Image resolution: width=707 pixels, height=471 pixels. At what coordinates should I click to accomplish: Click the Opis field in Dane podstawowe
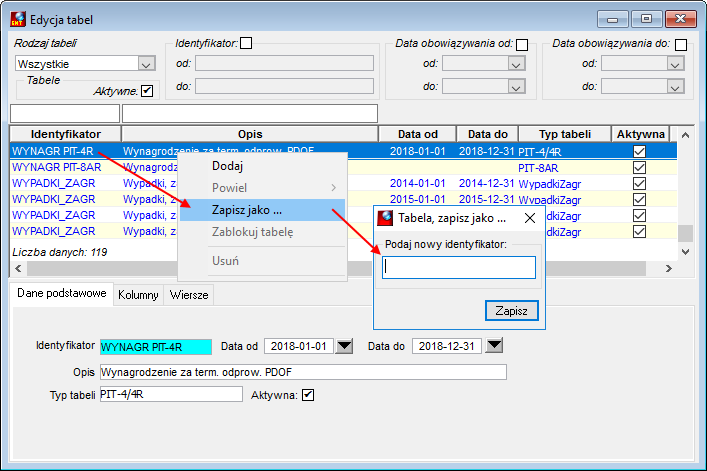pyautogui.click(x=303, y=372)
